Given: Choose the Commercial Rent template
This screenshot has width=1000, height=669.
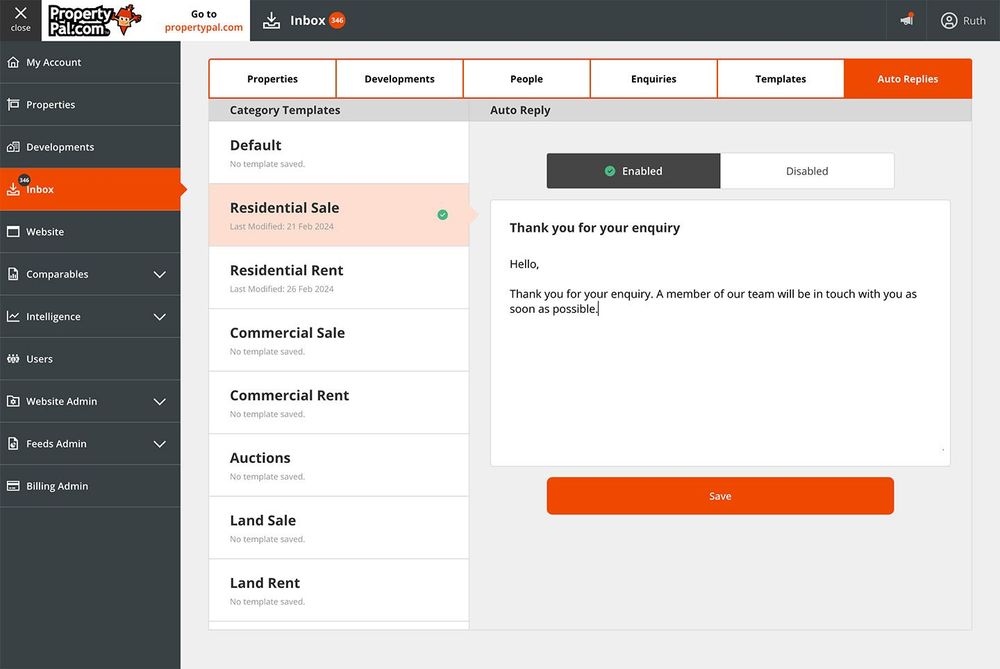Looking at the screenshot, I should [x=339, y=402].
